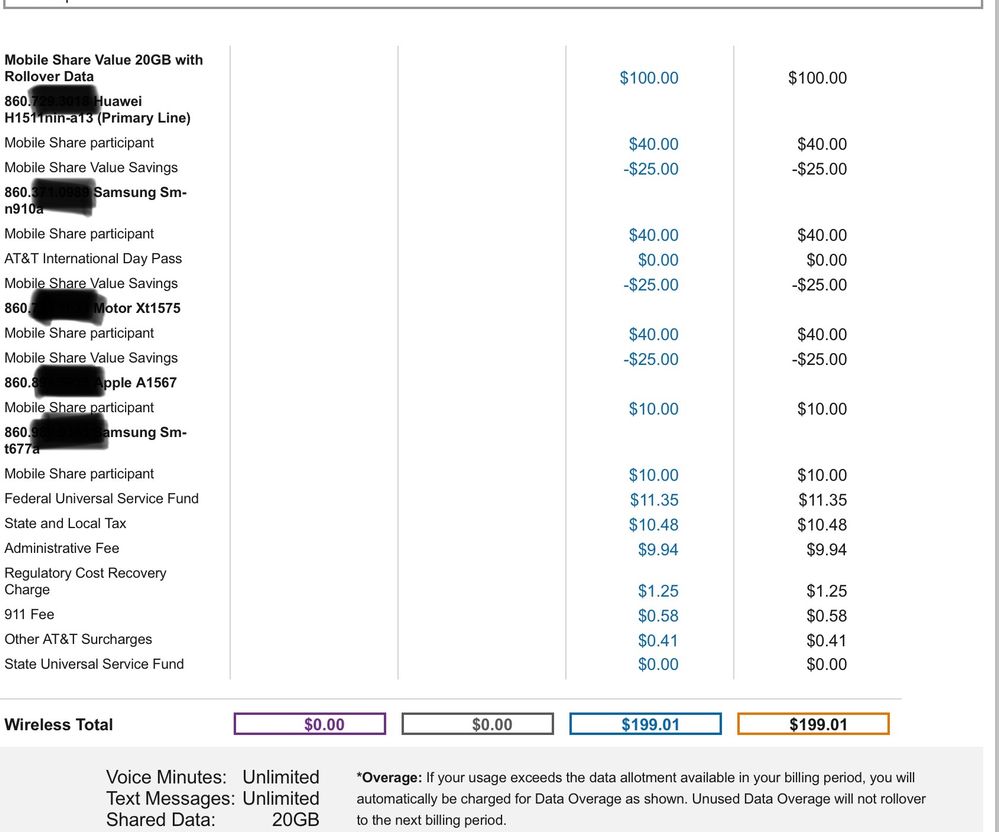The height and width of the screenshot is (832, 999).
Task: Click blue $10.00 charge under Apple A1567 line
Action: [x=653, y=409]
